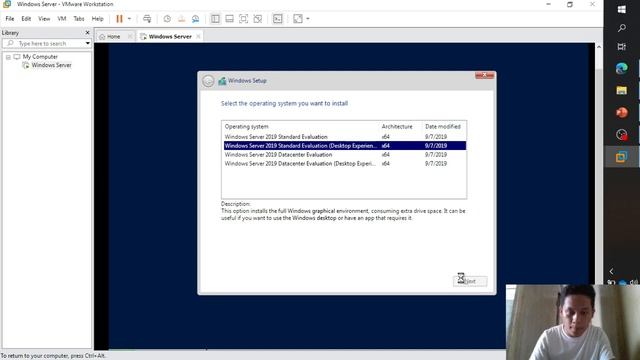The height and width of the screenshot is (360, 640).
Task: Select Standard Evaluation (Desktop Experience) row
Action: [x=345, y=146]
